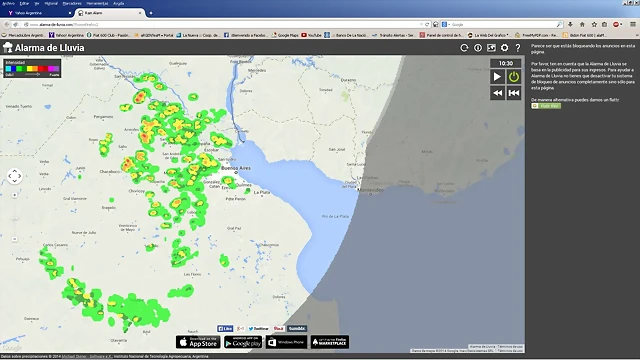Open the Google Maps bookmark
Viewport: 640px width, 360px height.
pyautogui.click(x=285, y=35)
